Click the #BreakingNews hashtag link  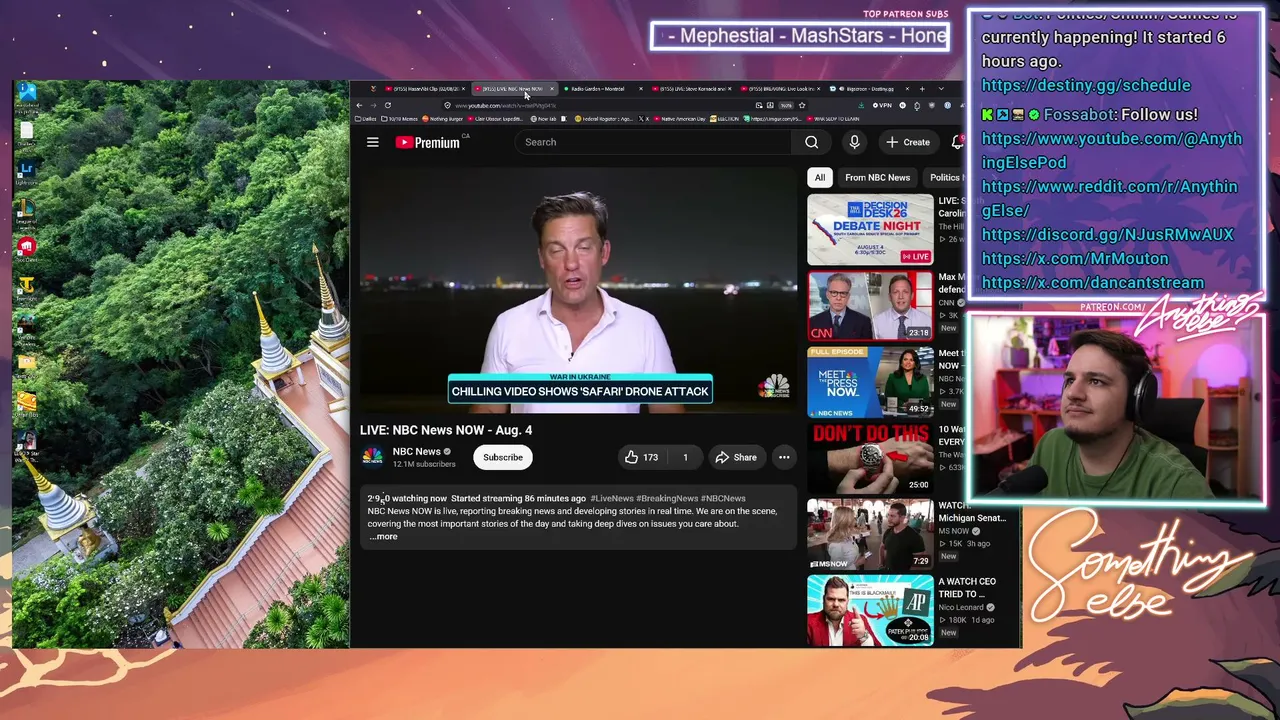point(667,498)
